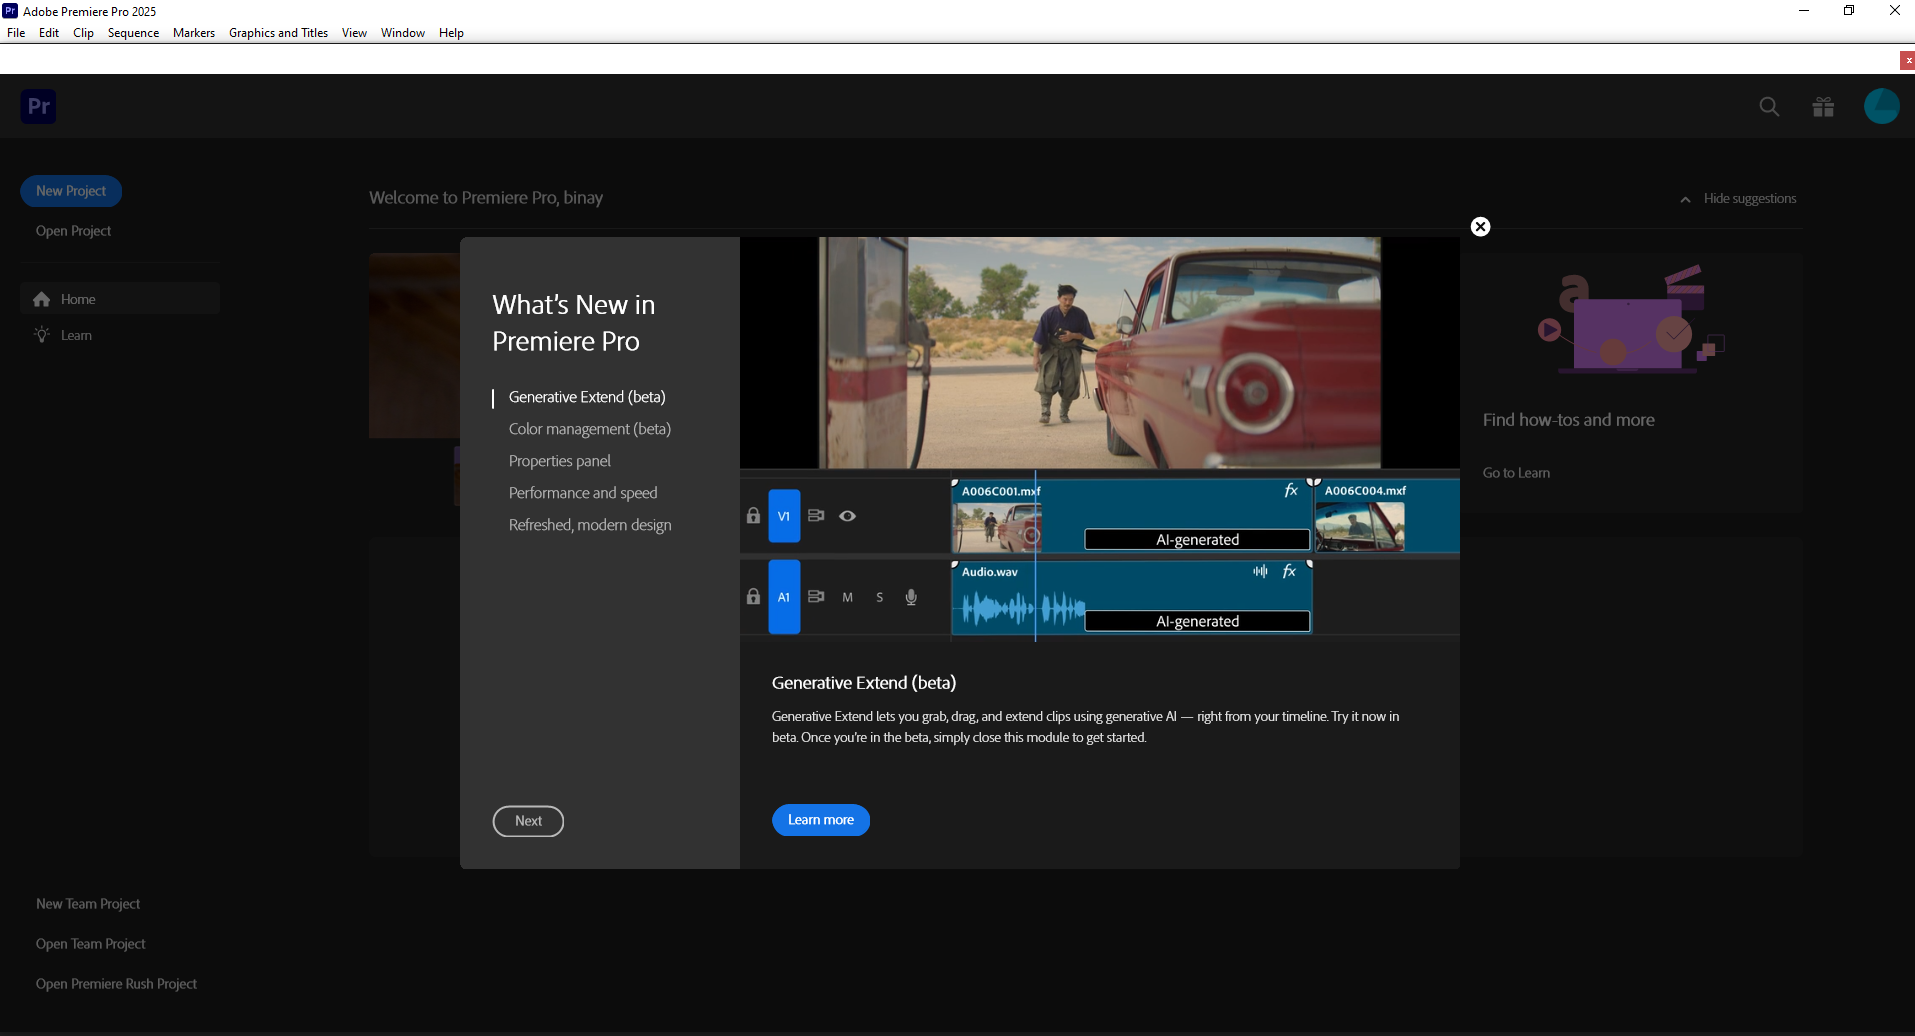Click the how-tos illustration graphic
This screenshot has width=1915, height=1036.
tap(1631, 318)
